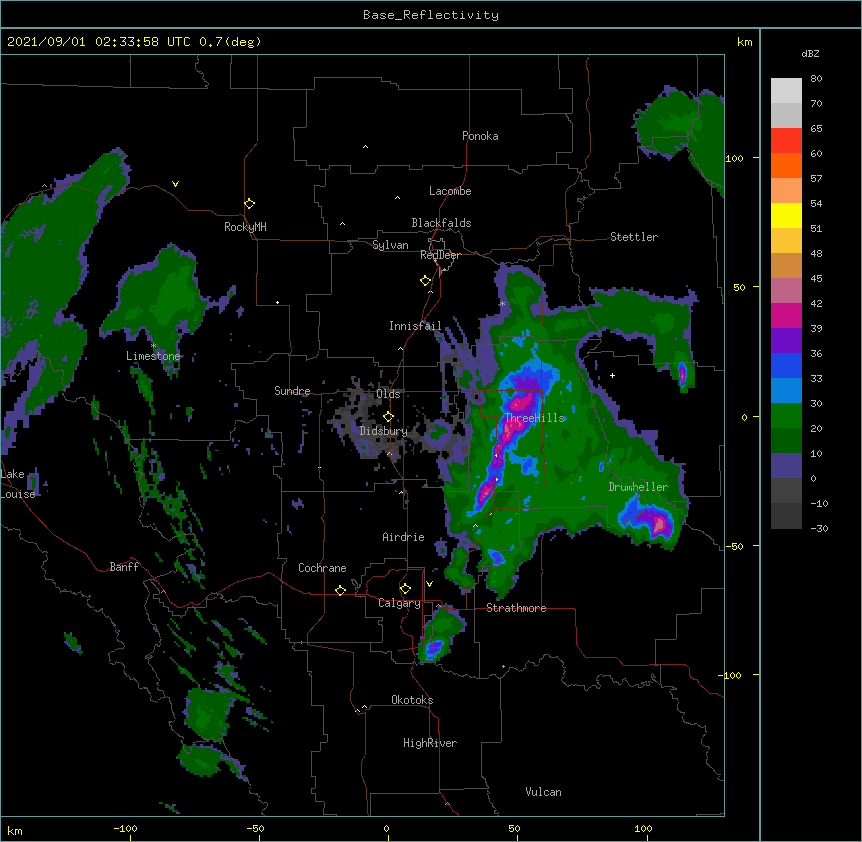Click the yellow marker below Cochrane

point(340,590)
